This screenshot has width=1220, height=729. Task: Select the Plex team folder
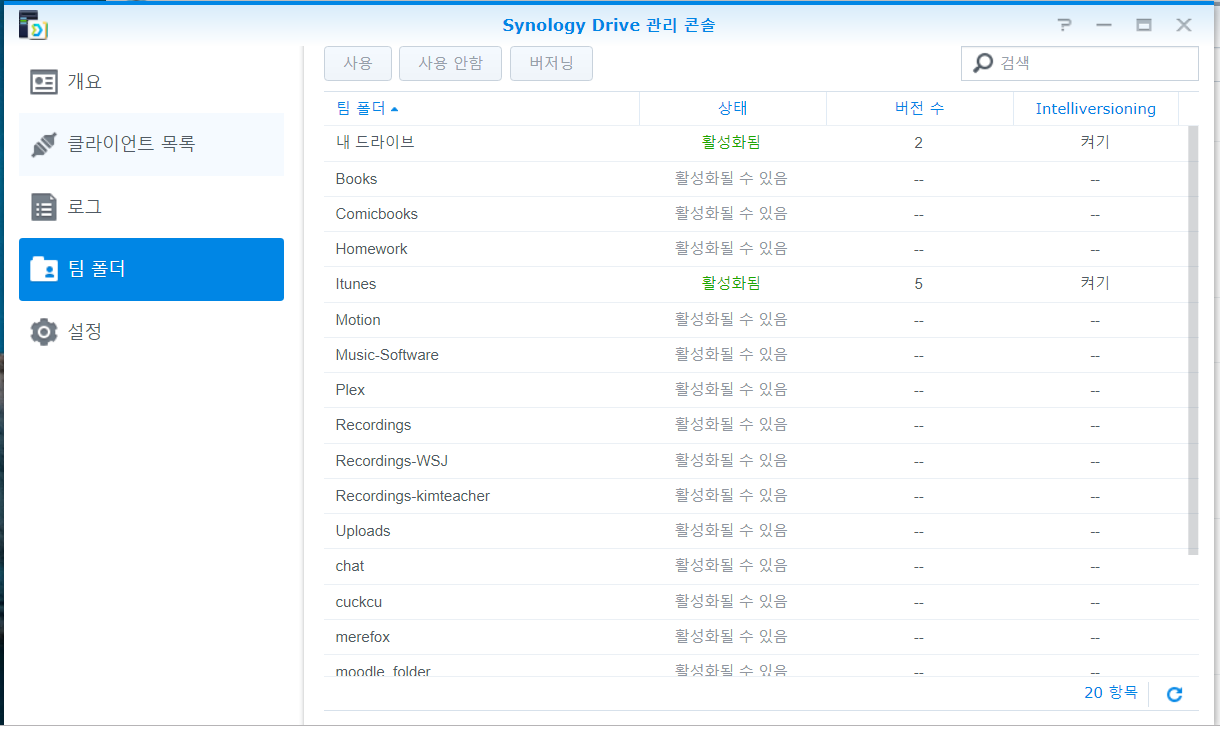coord(755,390)
